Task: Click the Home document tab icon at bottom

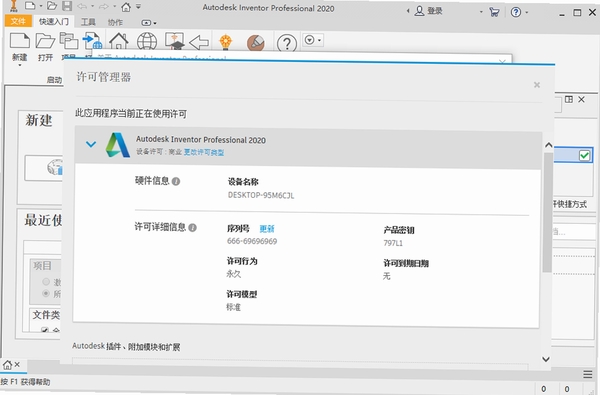Action: [x=7, y=365]
